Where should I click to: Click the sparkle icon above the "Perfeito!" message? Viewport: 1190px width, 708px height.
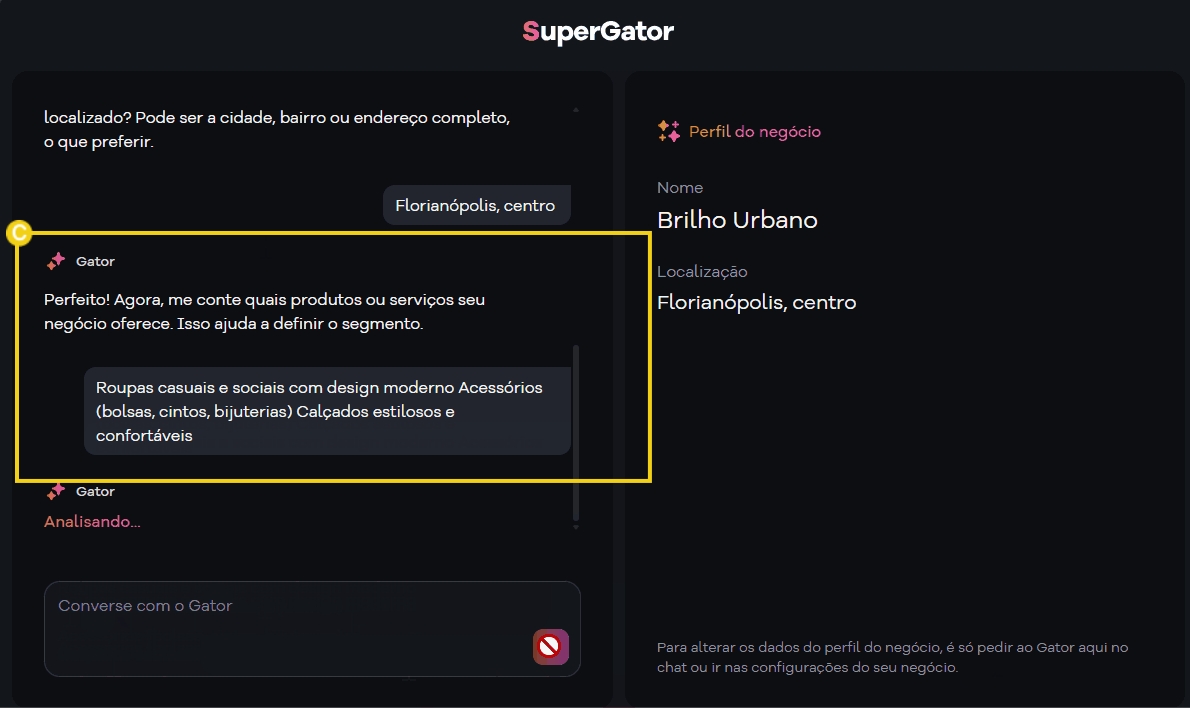pyautogui.click(x=56, y=261)
